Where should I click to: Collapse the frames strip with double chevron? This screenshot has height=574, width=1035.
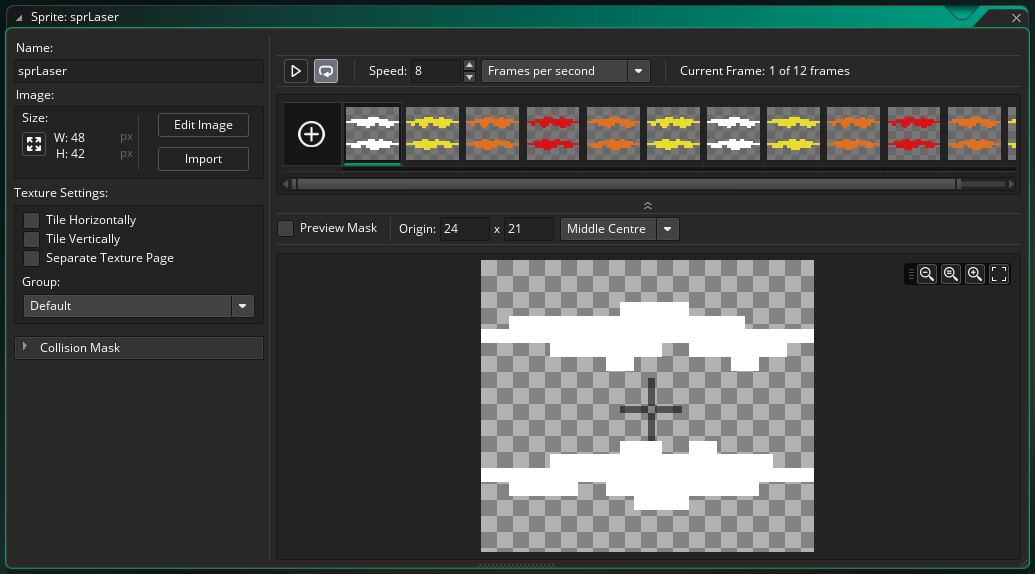(x=648, y=206)
